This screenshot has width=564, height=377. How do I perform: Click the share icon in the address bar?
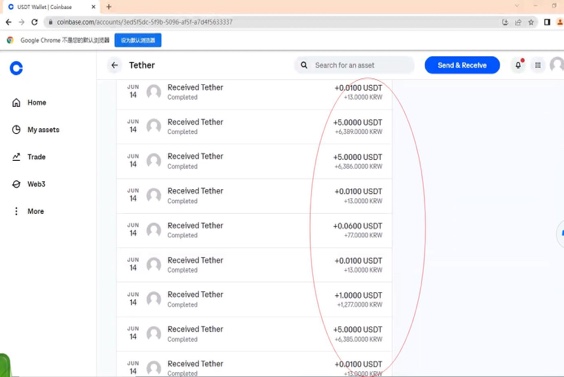tap(518, 22)
